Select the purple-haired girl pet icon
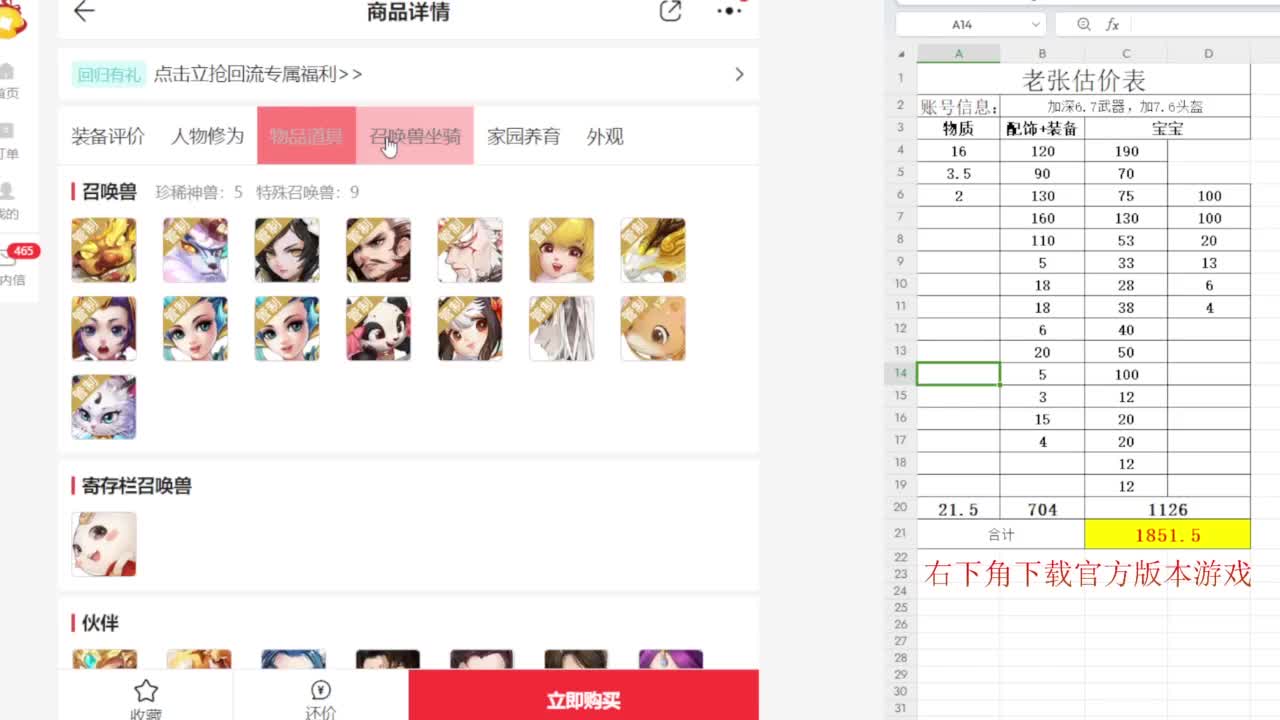This screenshot has width=1280, height=720. (104, 328)
